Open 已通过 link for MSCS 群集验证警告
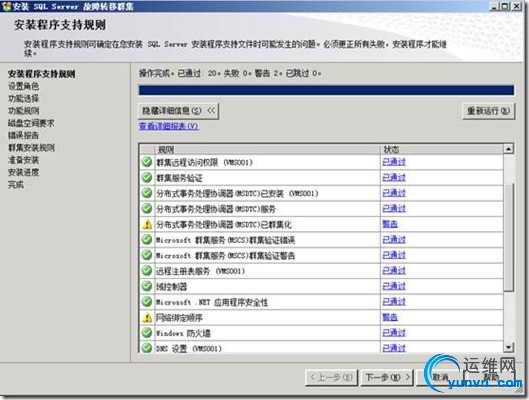This screenshot has width=529, height=400. 394,255
